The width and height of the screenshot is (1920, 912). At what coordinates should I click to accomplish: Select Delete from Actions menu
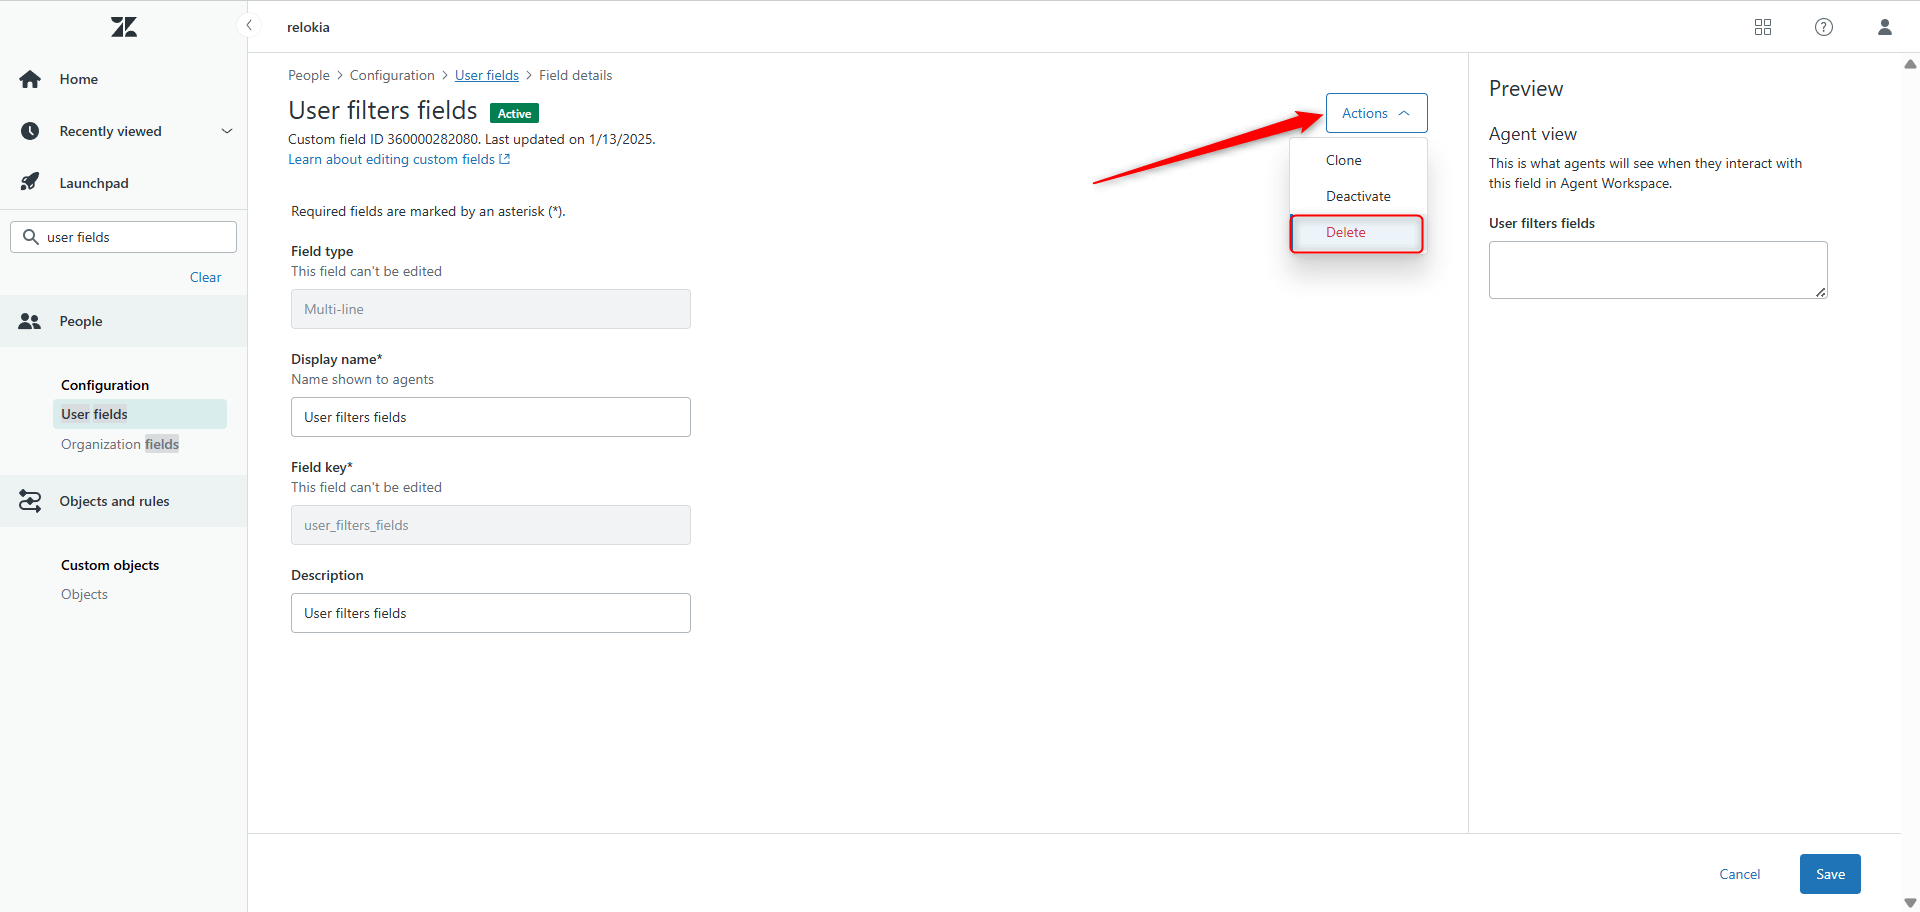coord(1345,232)
